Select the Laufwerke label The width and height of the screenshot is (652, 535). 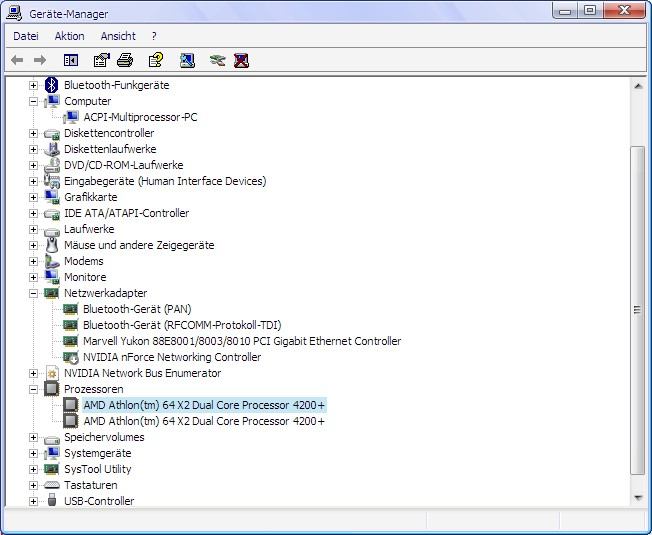[x=89, y=229]
